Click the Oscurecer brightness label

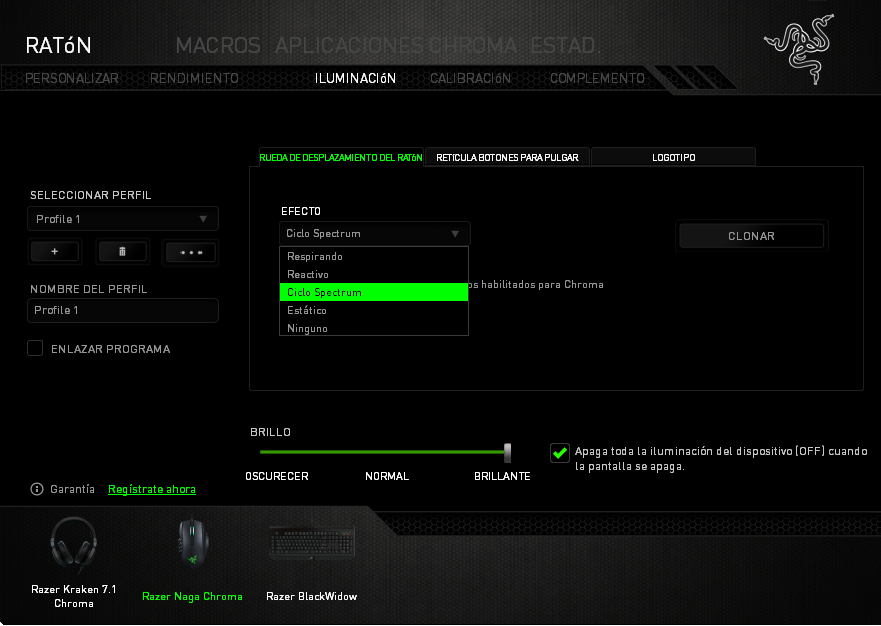(277, 476)
